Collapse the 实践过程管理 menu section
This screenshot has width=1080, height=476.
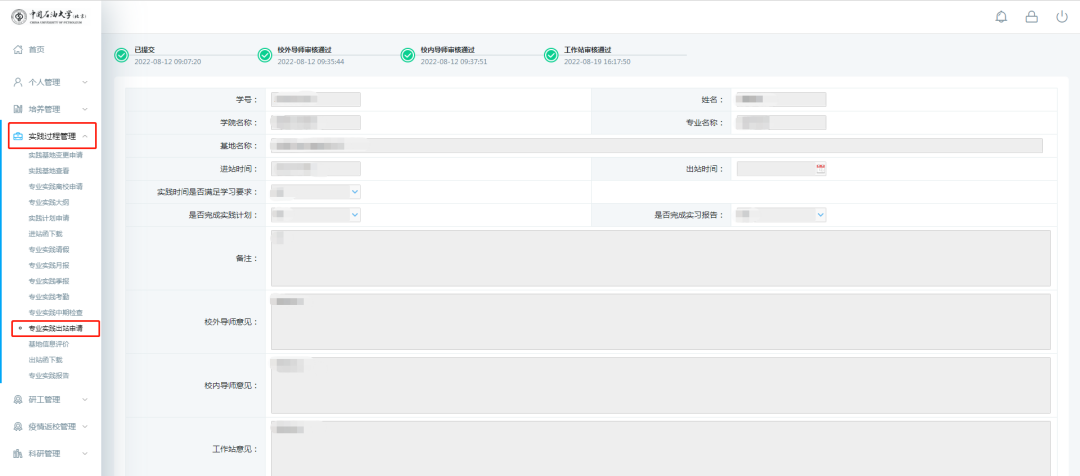pyautogui.click(x=52, y=136)
